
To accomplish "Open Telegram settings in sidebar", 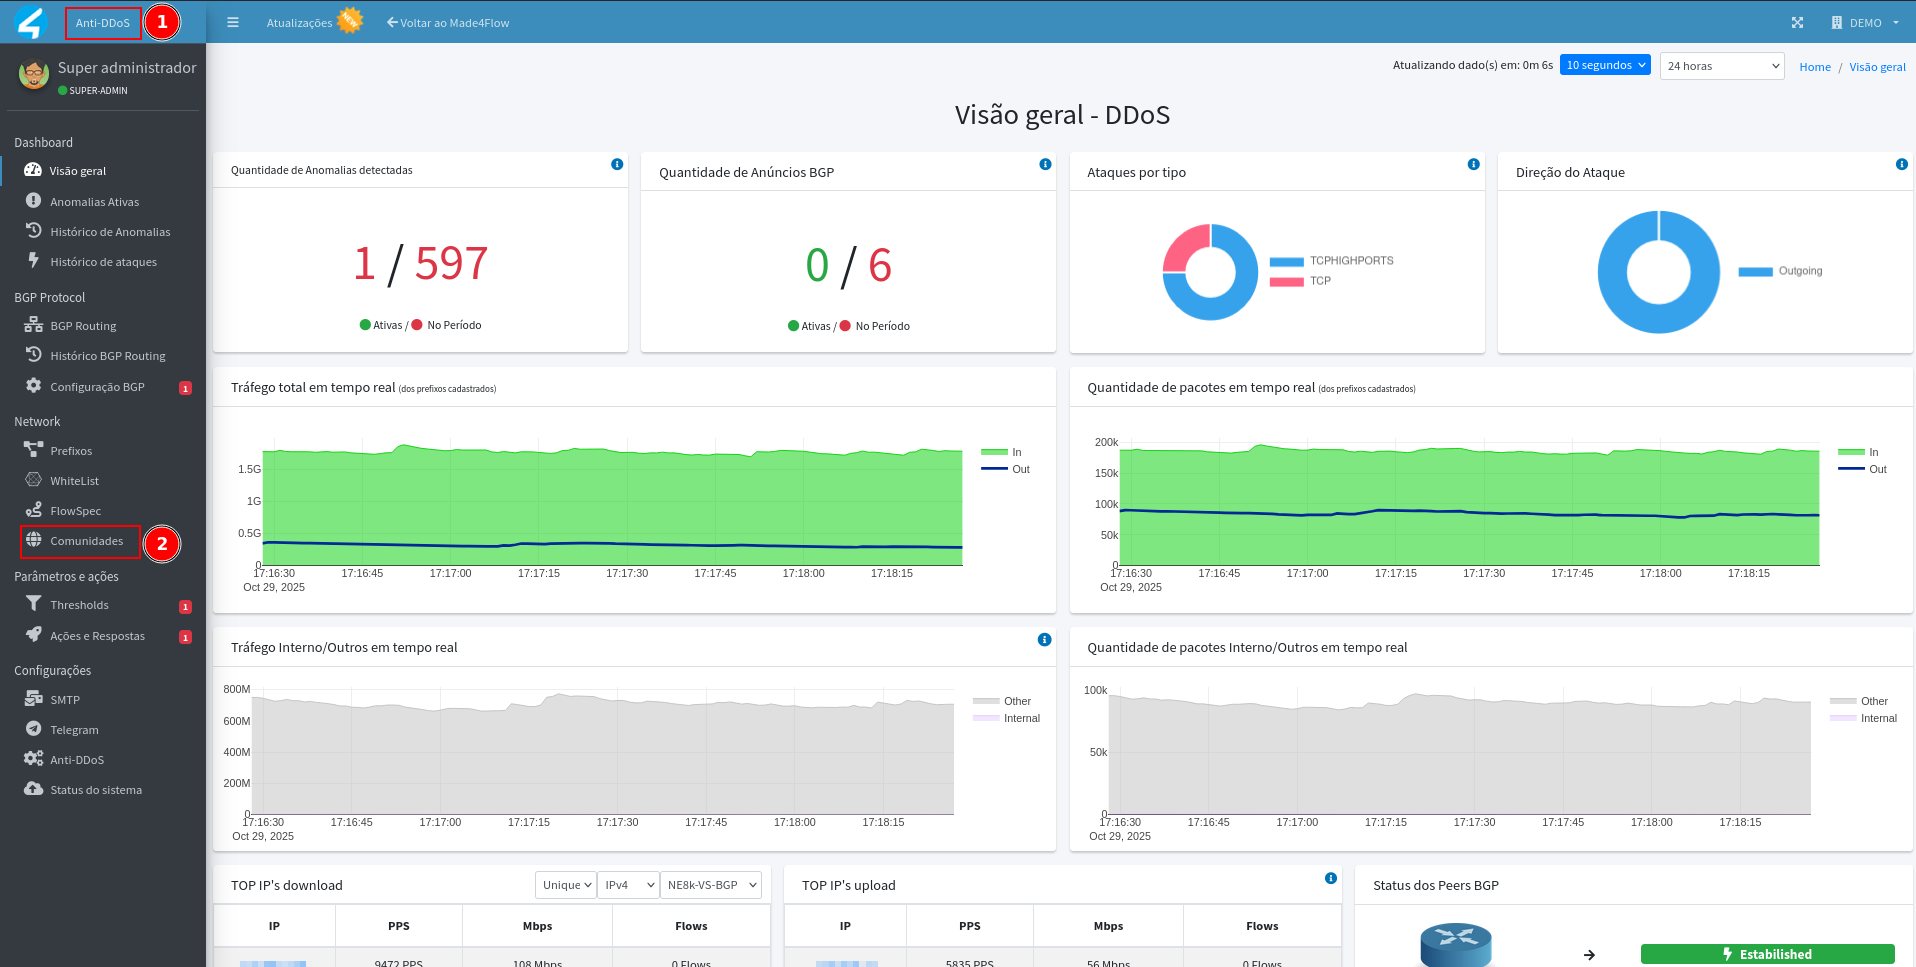I will [x=74, y=730].
